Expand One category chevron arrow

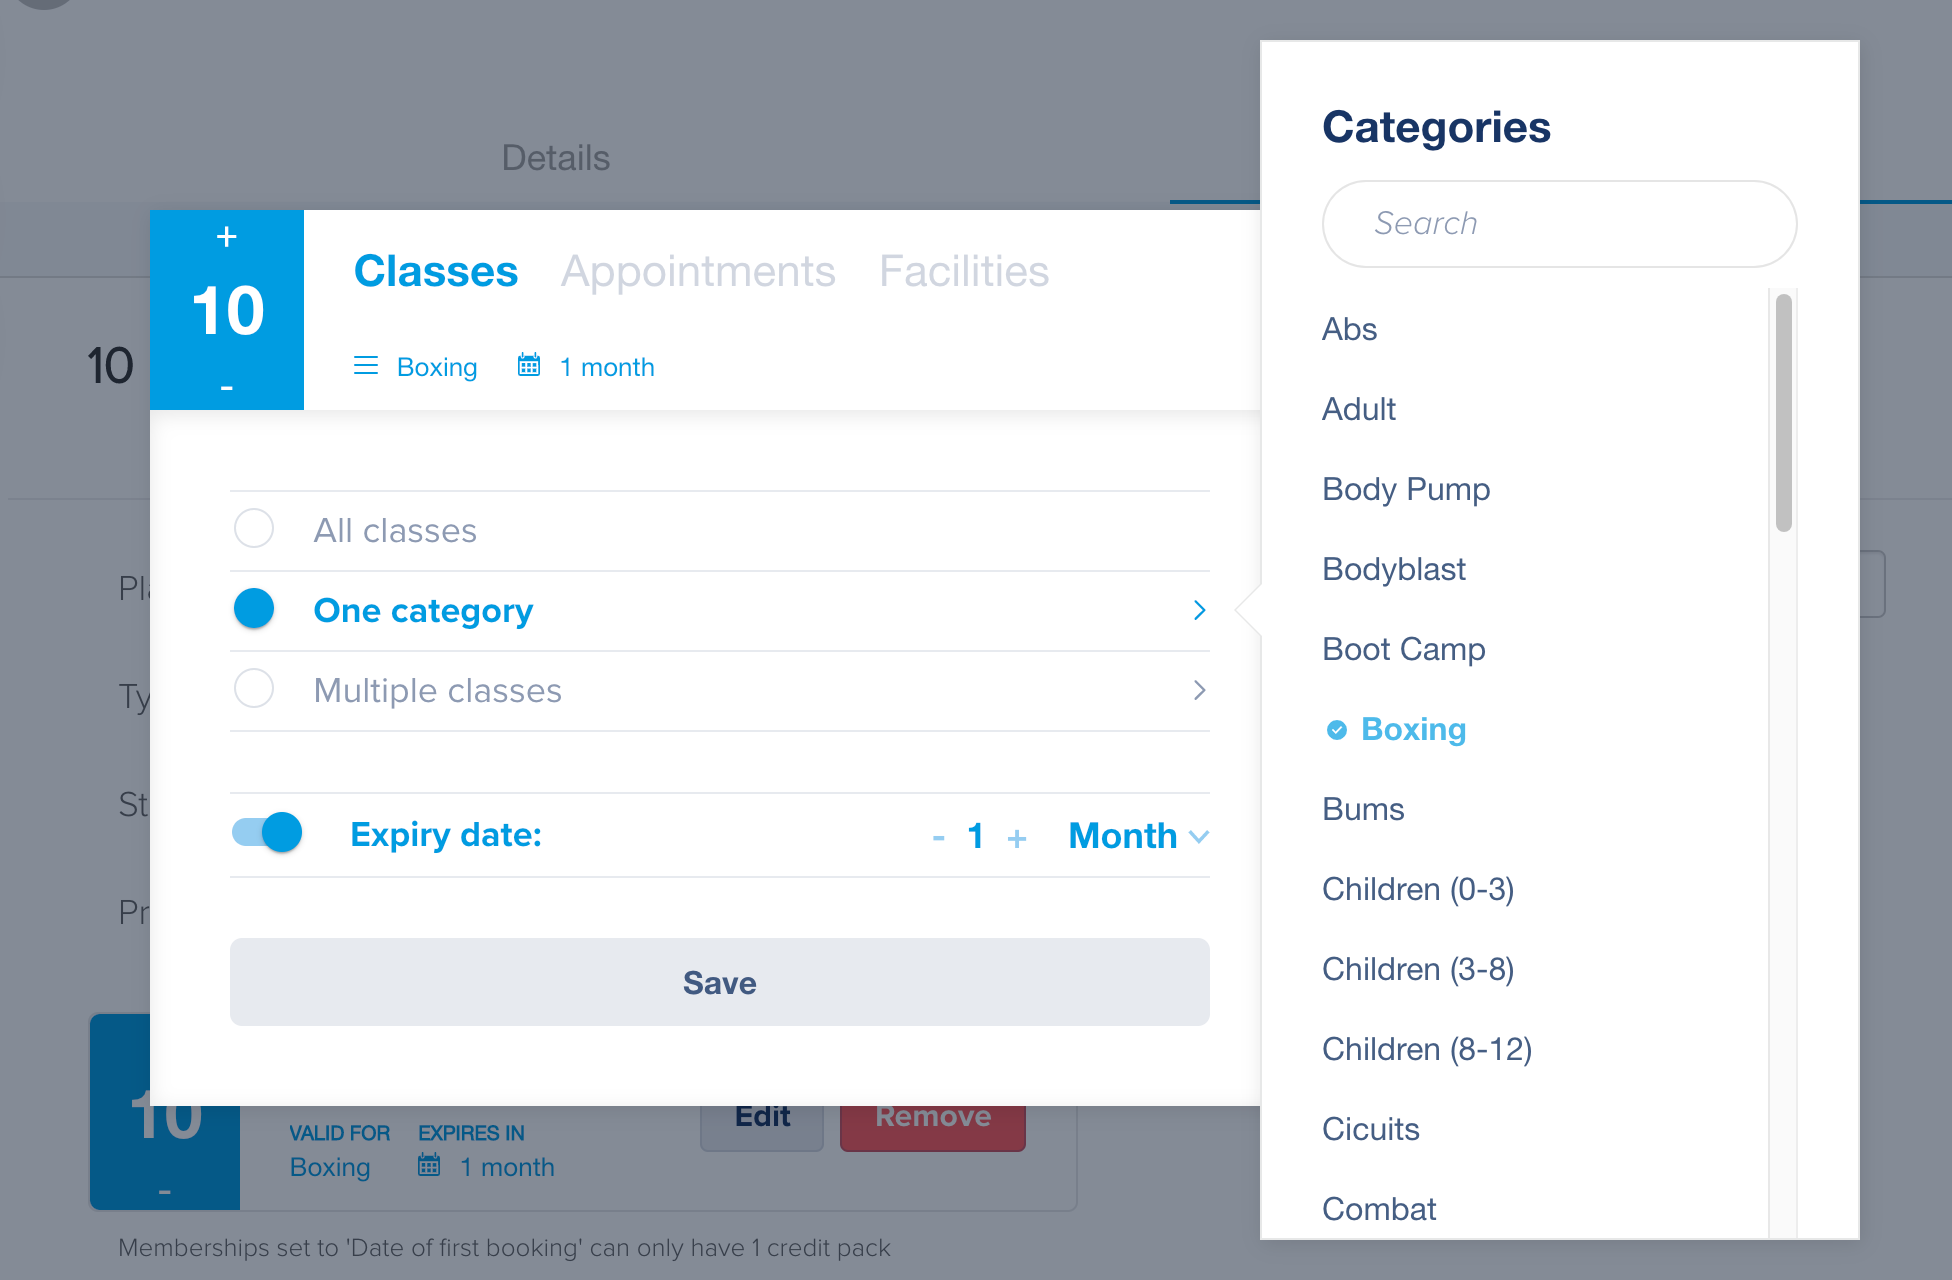[x=1200, y=610]
